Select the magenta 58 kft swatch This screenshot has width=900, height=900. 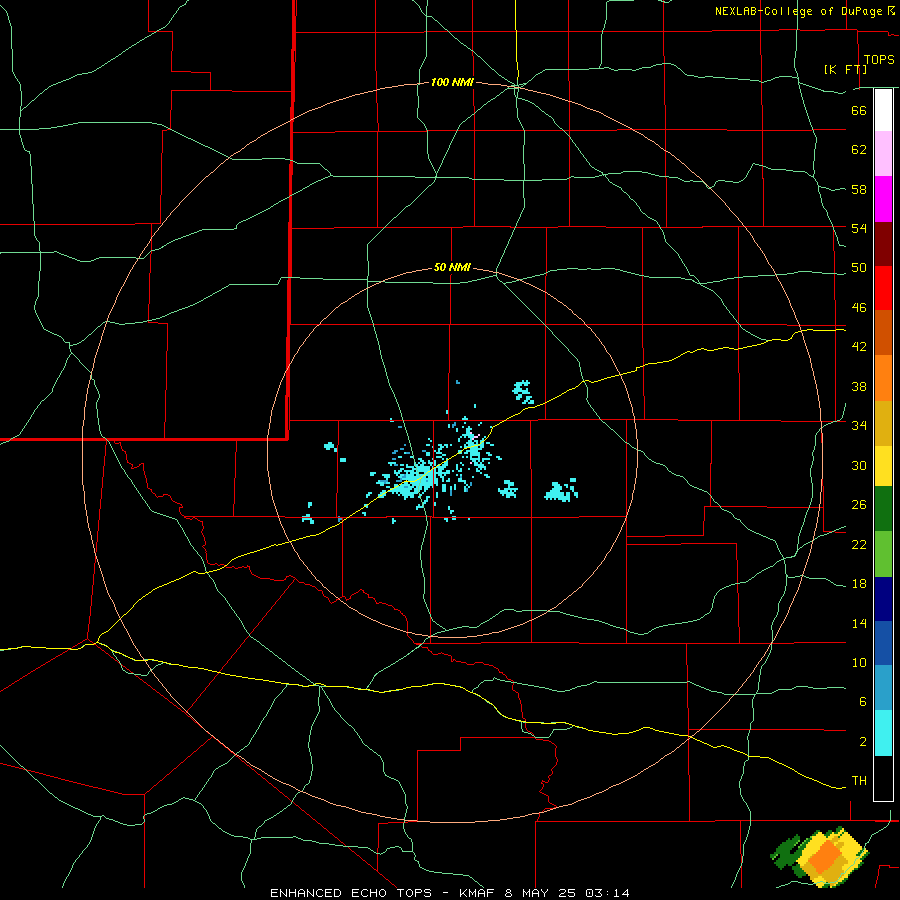pyautogui.click(x=883, y=199)
